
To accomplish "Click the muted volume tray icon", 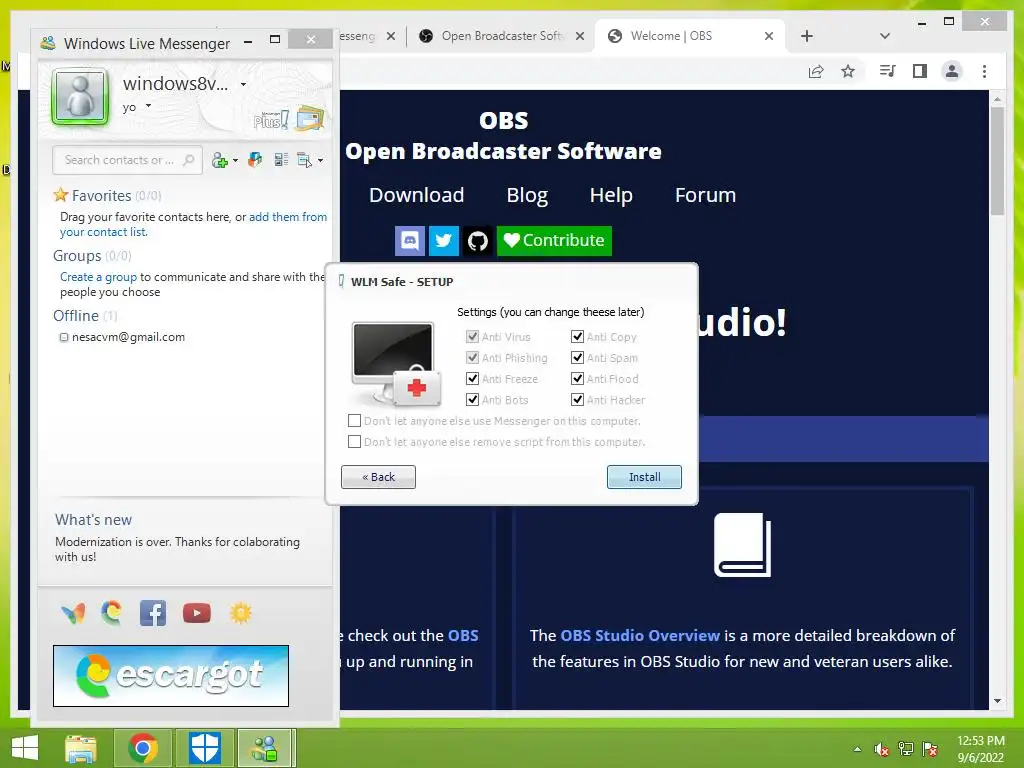I will coord(881,750).
